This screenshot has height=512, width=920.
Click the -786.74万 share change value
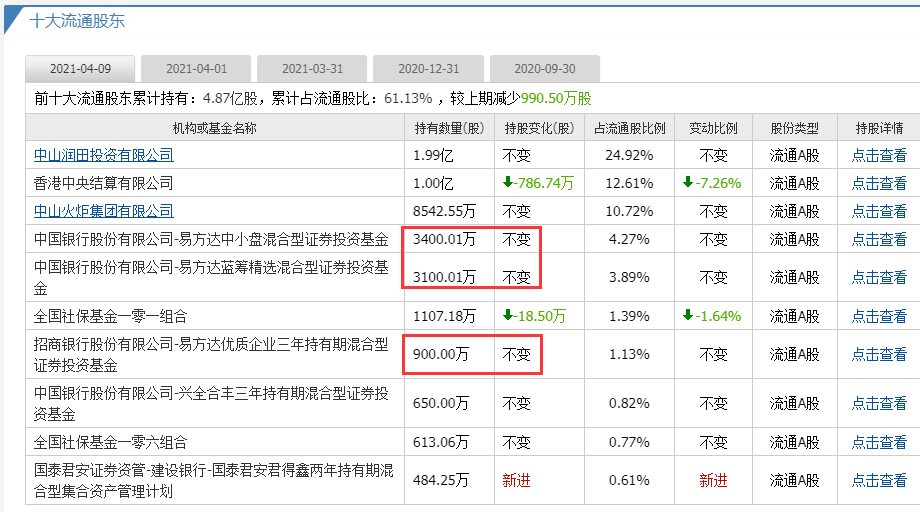tap(539, 183)
